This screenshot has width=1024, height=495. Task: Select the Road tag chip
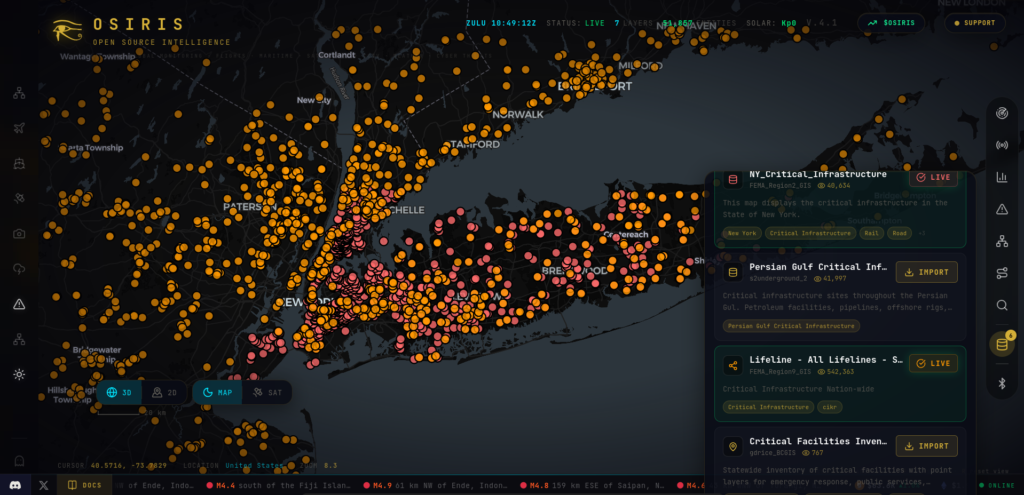pyautogui.click(x=899, y=233)
